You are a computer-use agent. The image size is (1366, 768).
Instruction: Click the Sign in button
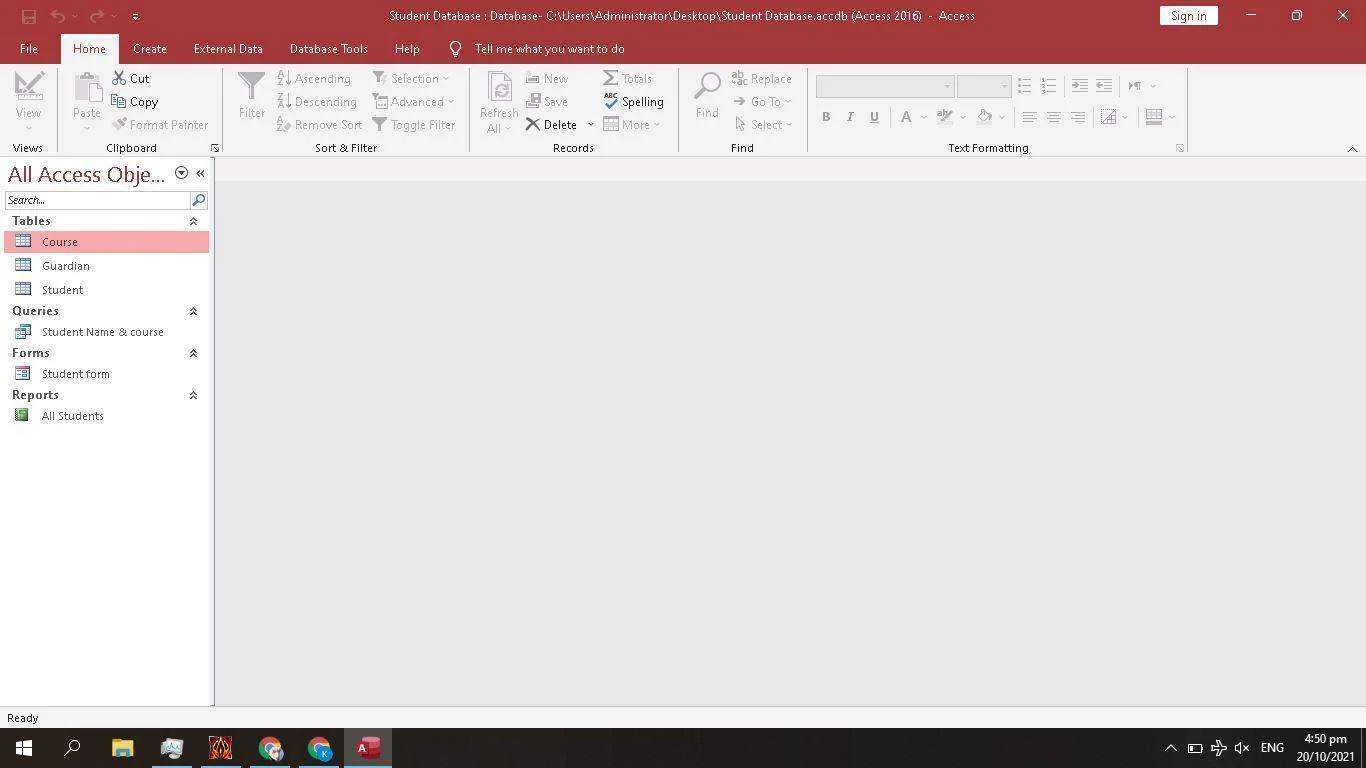point(1188,15)
